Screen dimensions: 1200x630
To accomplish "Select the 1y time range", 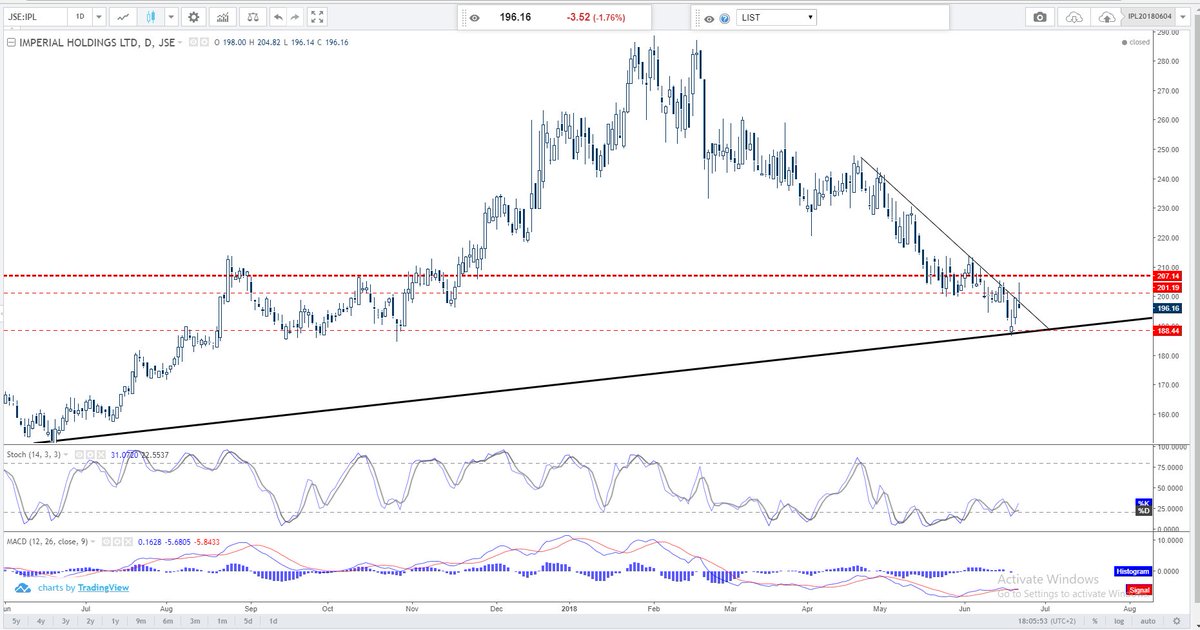I will click(117, 621).
